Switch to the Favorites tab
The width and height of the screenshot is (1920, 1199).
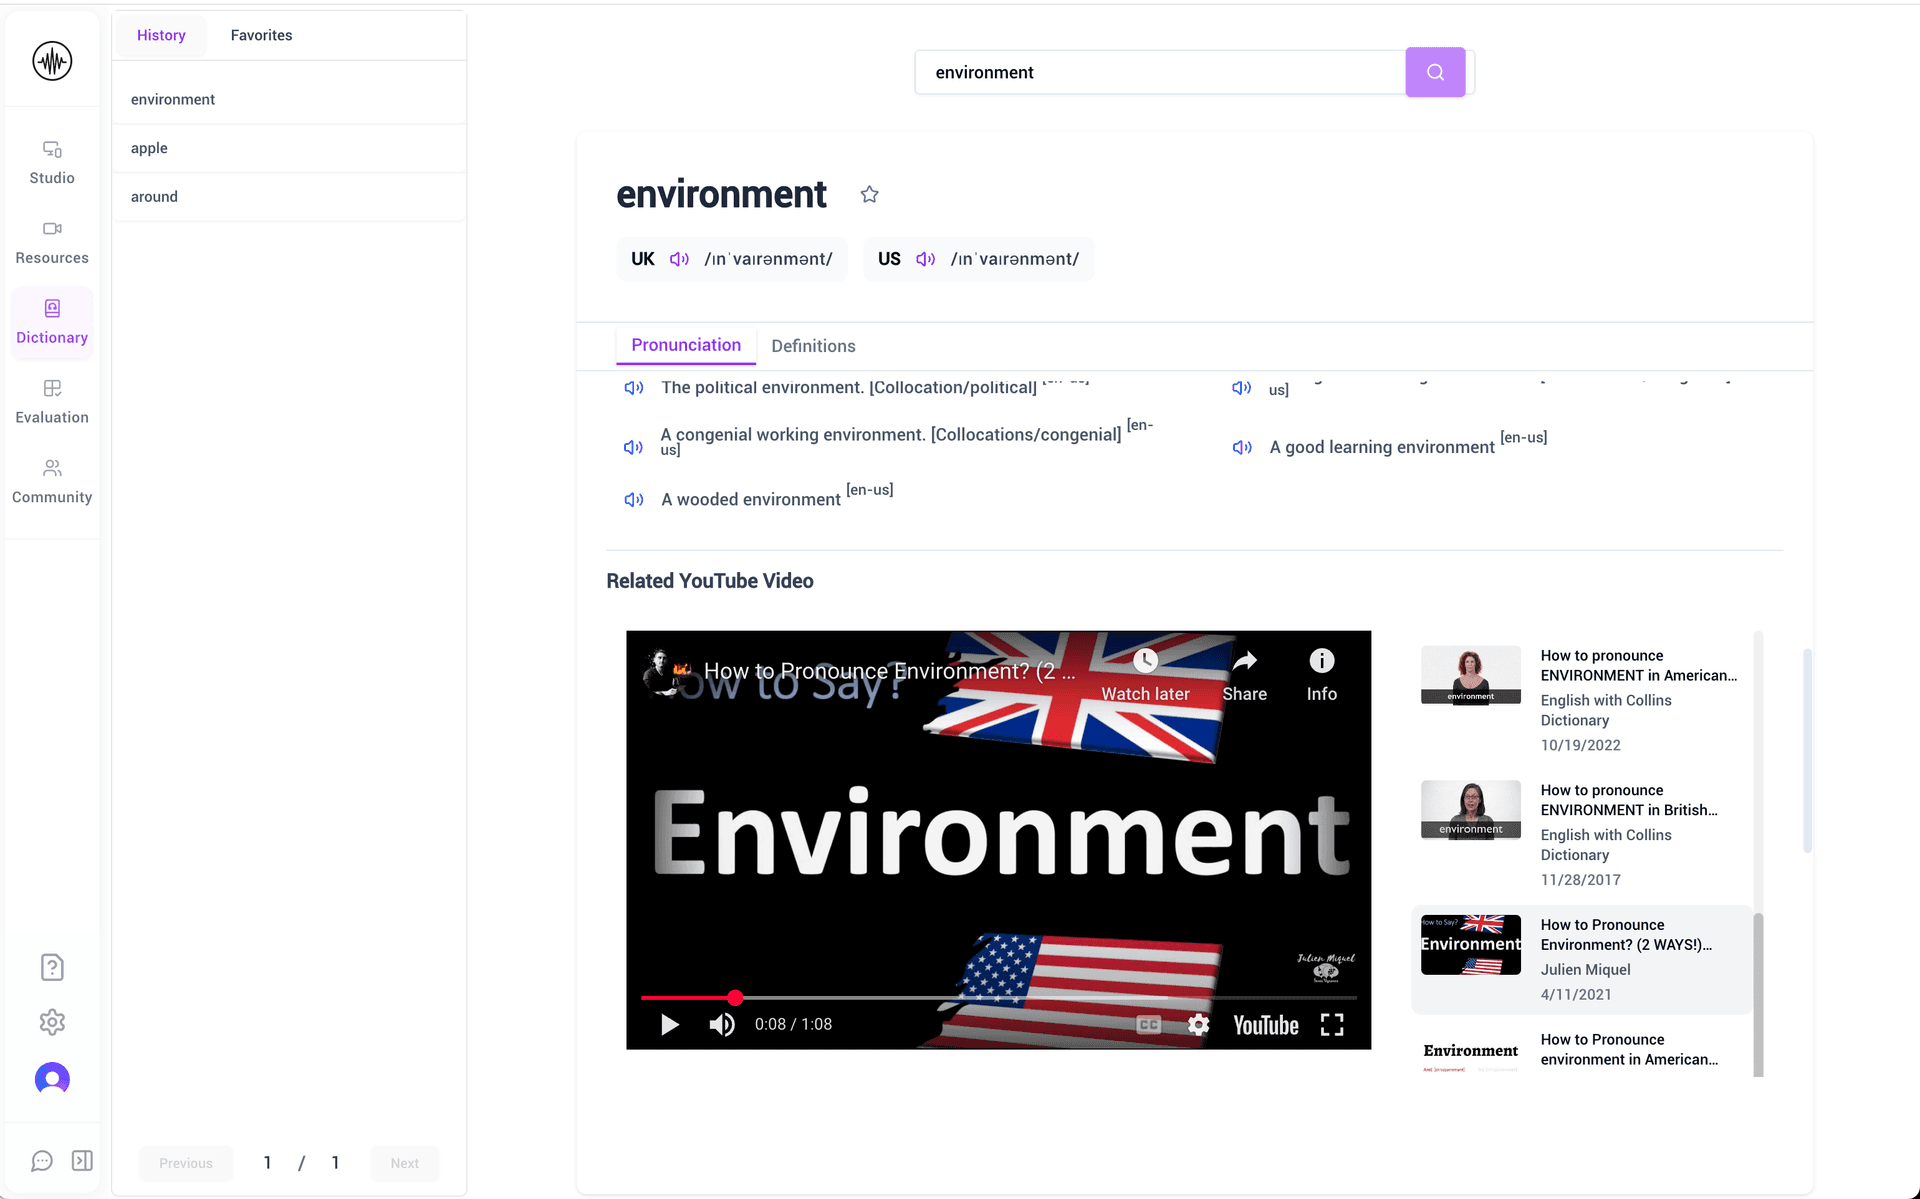[261, 35]
